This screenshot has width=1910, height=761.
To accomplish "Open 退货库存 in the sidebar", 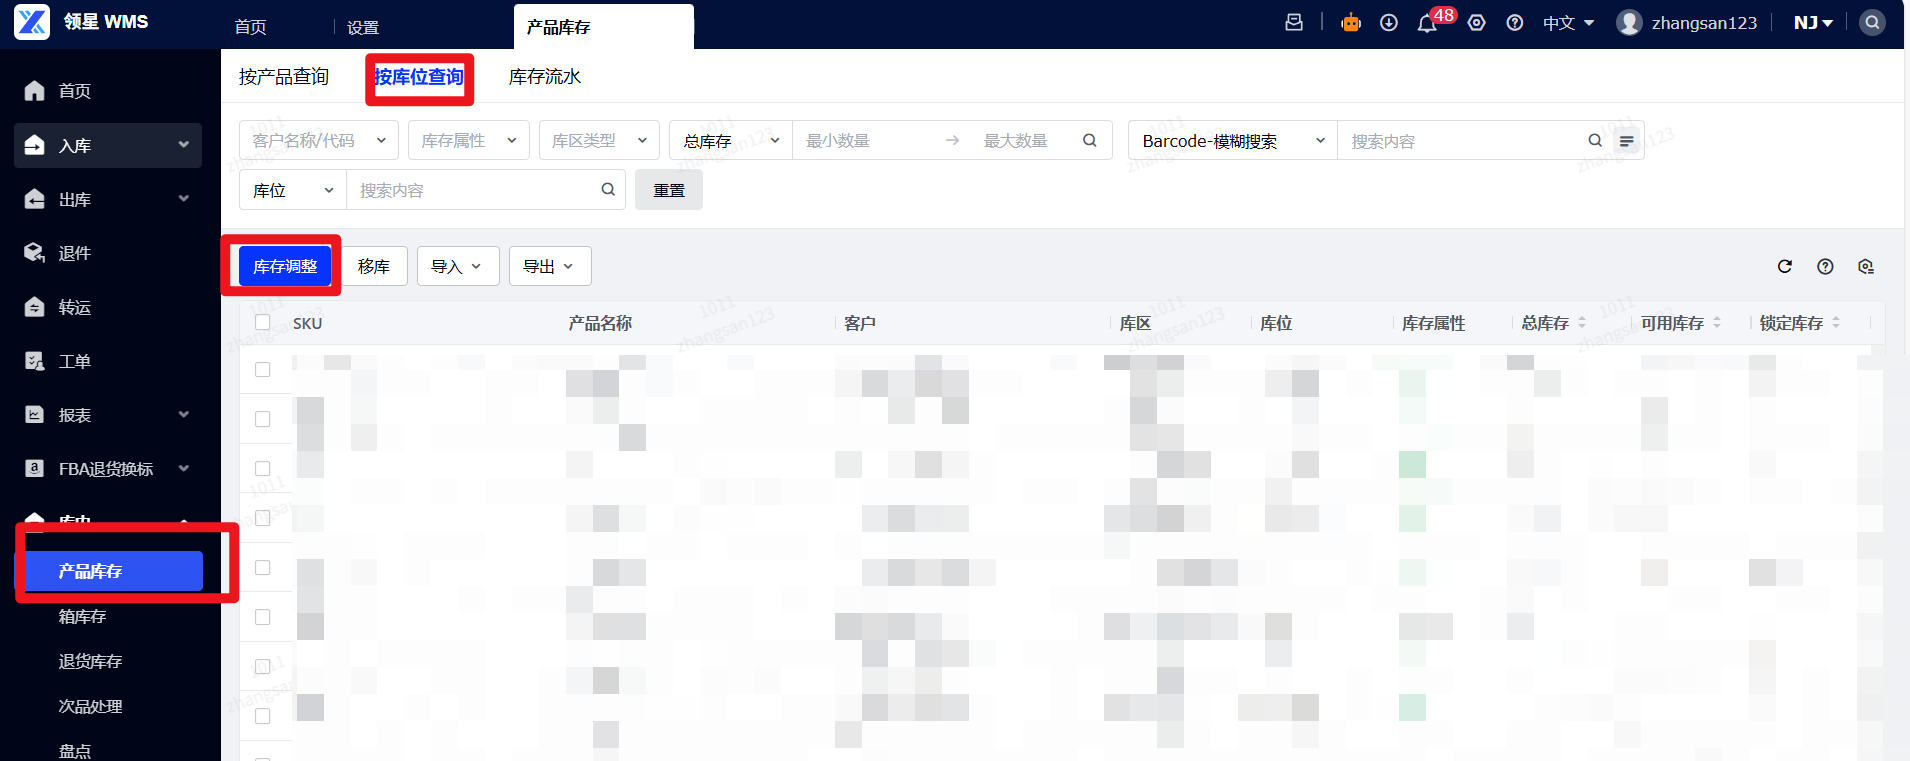I will tap(90, 662).
